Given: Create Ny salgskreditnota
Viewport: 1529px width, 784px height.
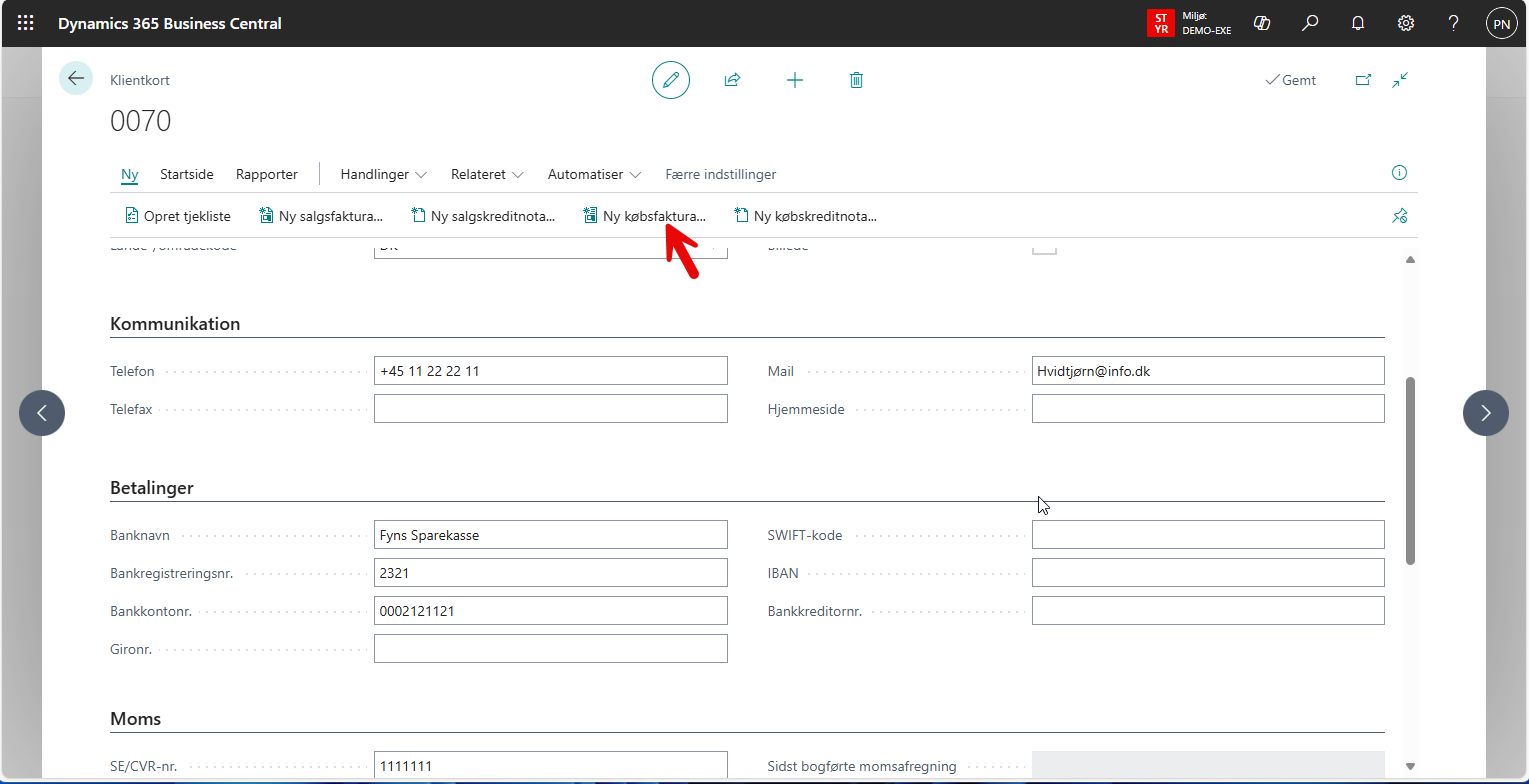Looking at the screenshot, I should pos(483,215).
